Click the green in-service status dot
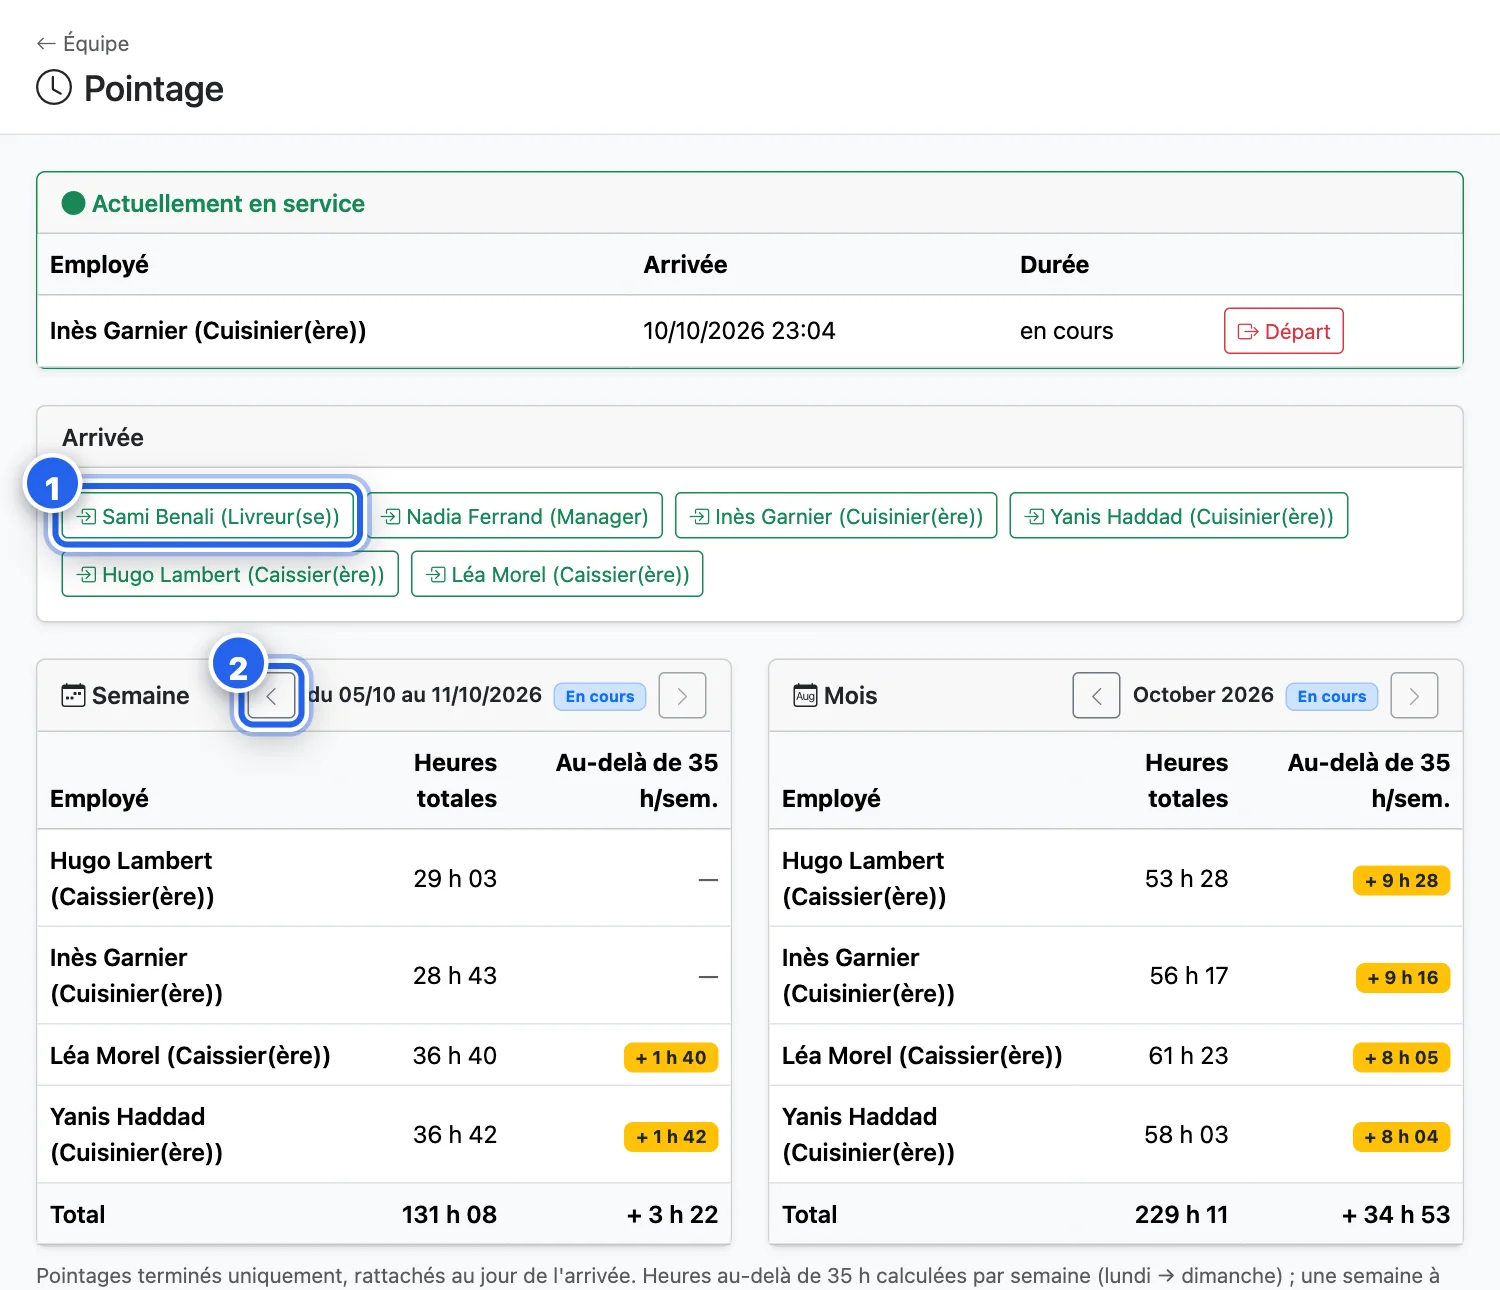The height and width of the screenshot is (1290, 1500). pos(73,203)
